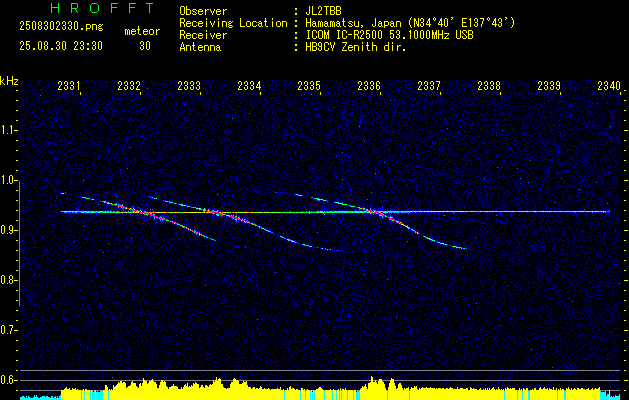Click the HROFFT title text

pyautogui.click(x=102, y=8)
